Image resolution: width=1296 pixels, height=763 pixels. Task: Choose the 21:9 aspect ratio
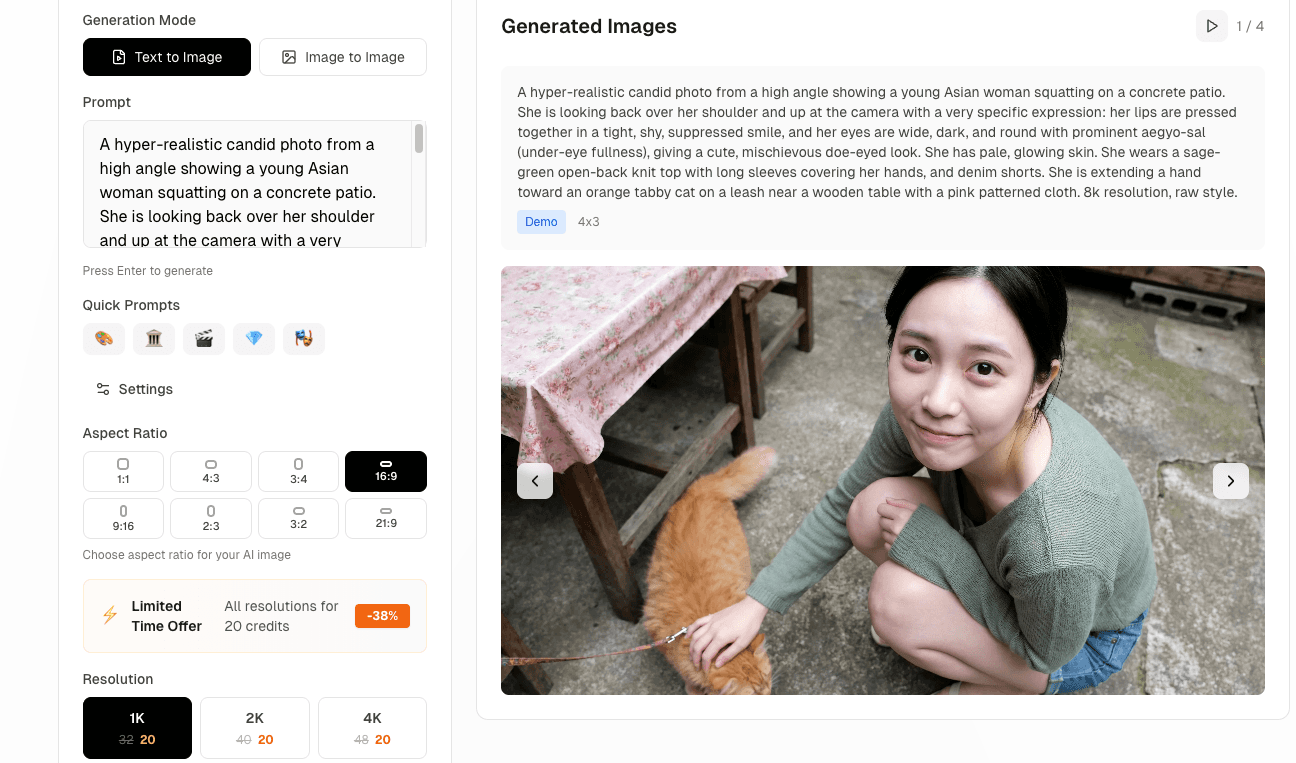386,518
